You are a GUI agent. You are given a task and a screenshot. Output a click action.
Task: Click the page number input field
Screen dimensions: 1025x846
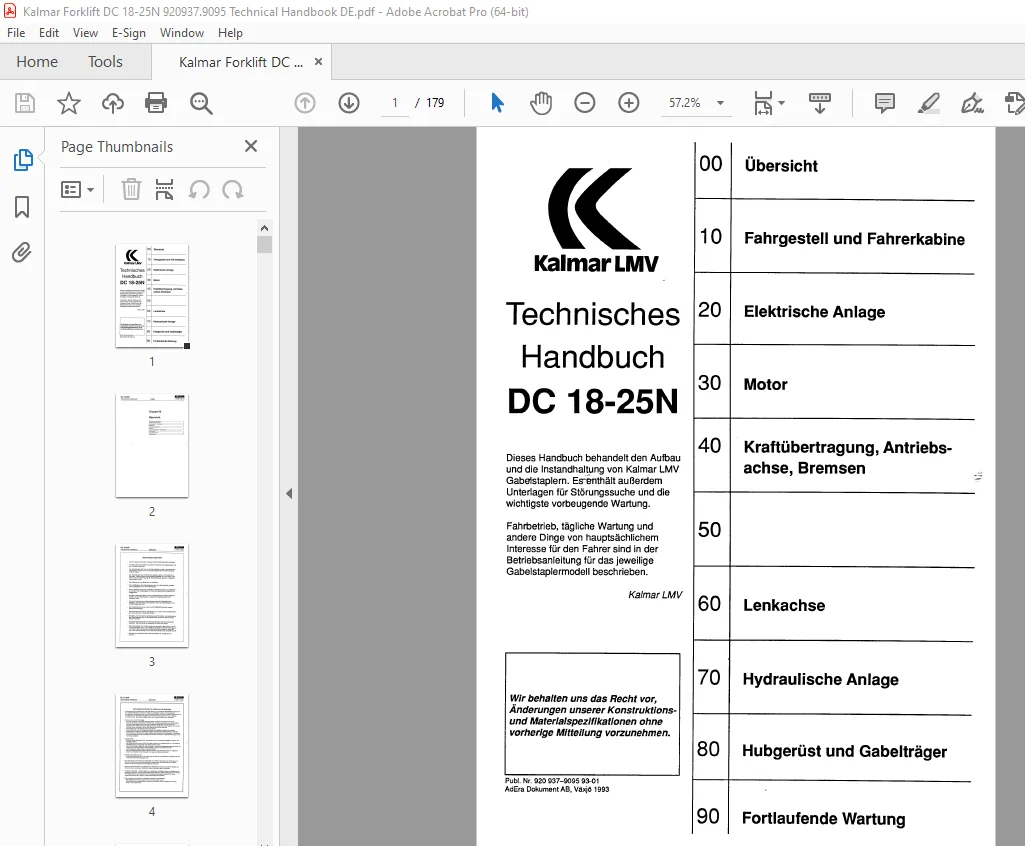pyautogui.click(x=395, y=103)
